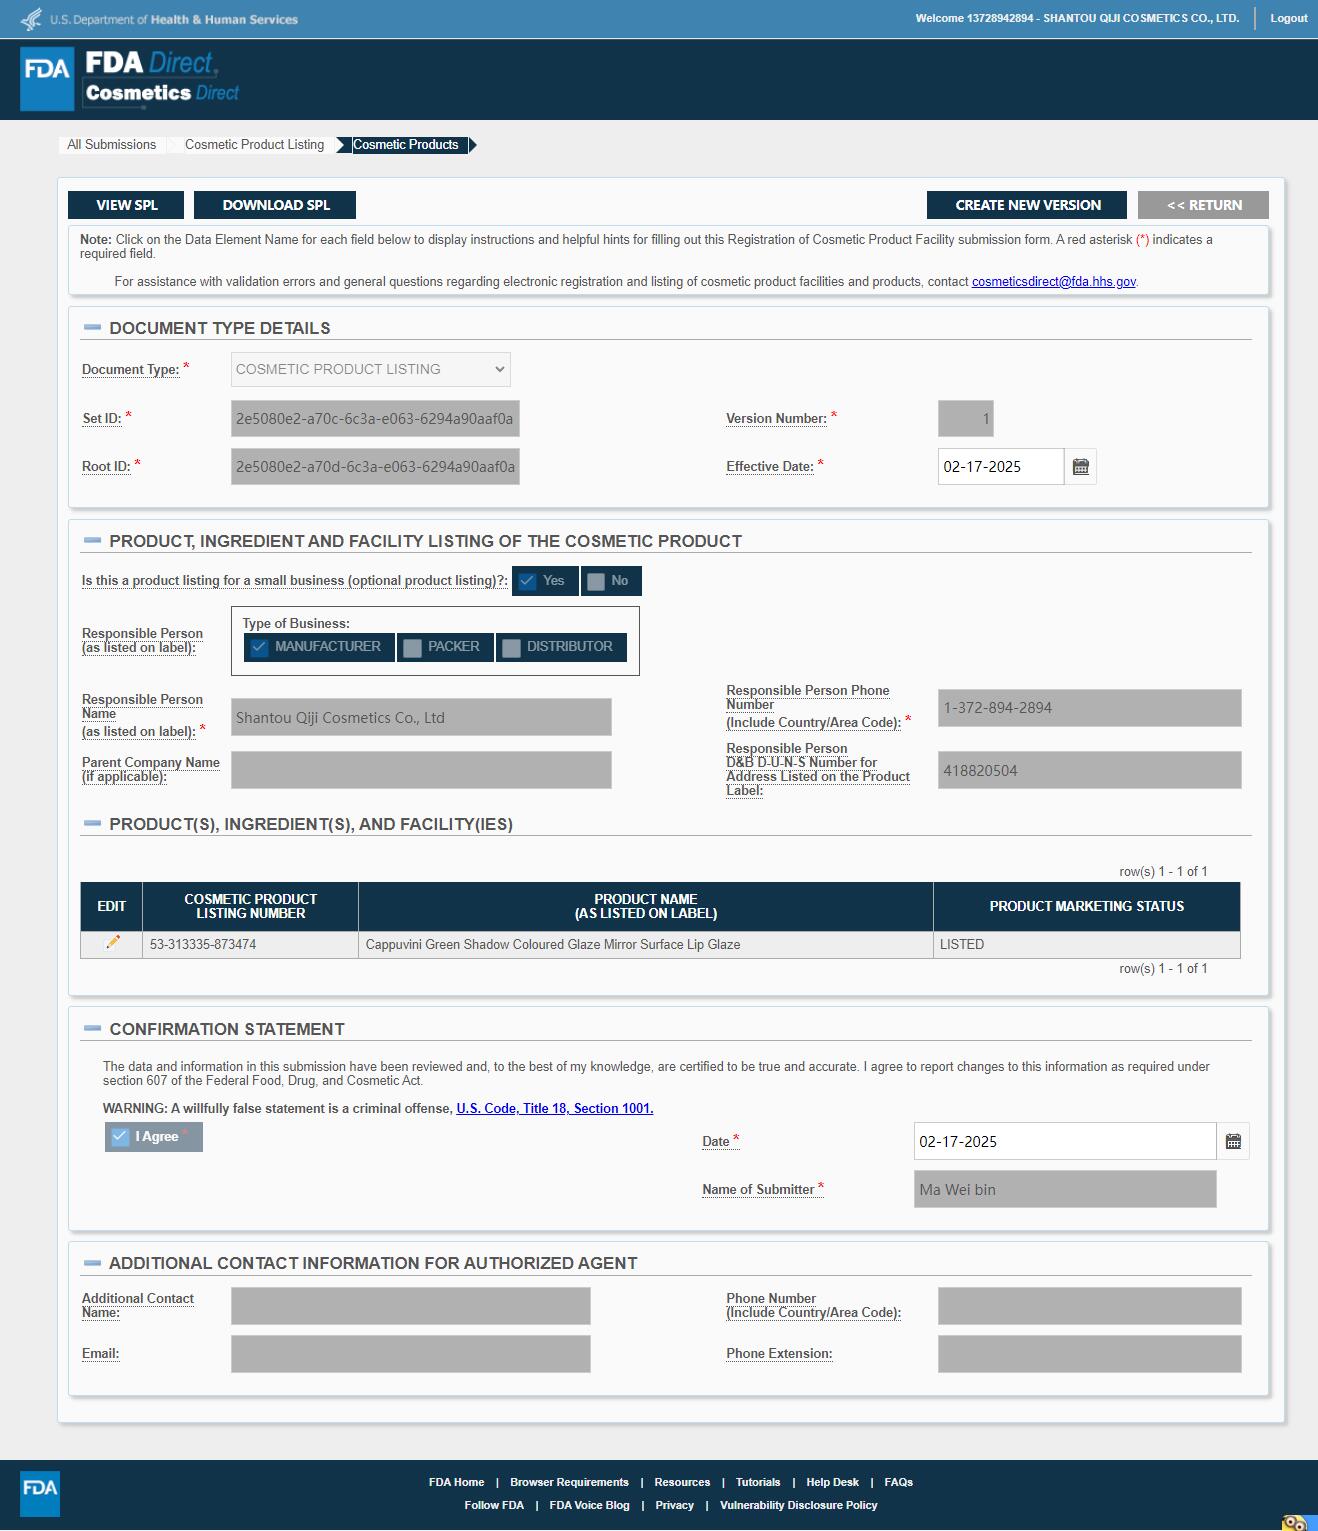The height and width of the screenshot is (1531, 1318).
Task: Go to All Submissions breadcrumb
Action: pyautogui.click(x=111, y=145)
